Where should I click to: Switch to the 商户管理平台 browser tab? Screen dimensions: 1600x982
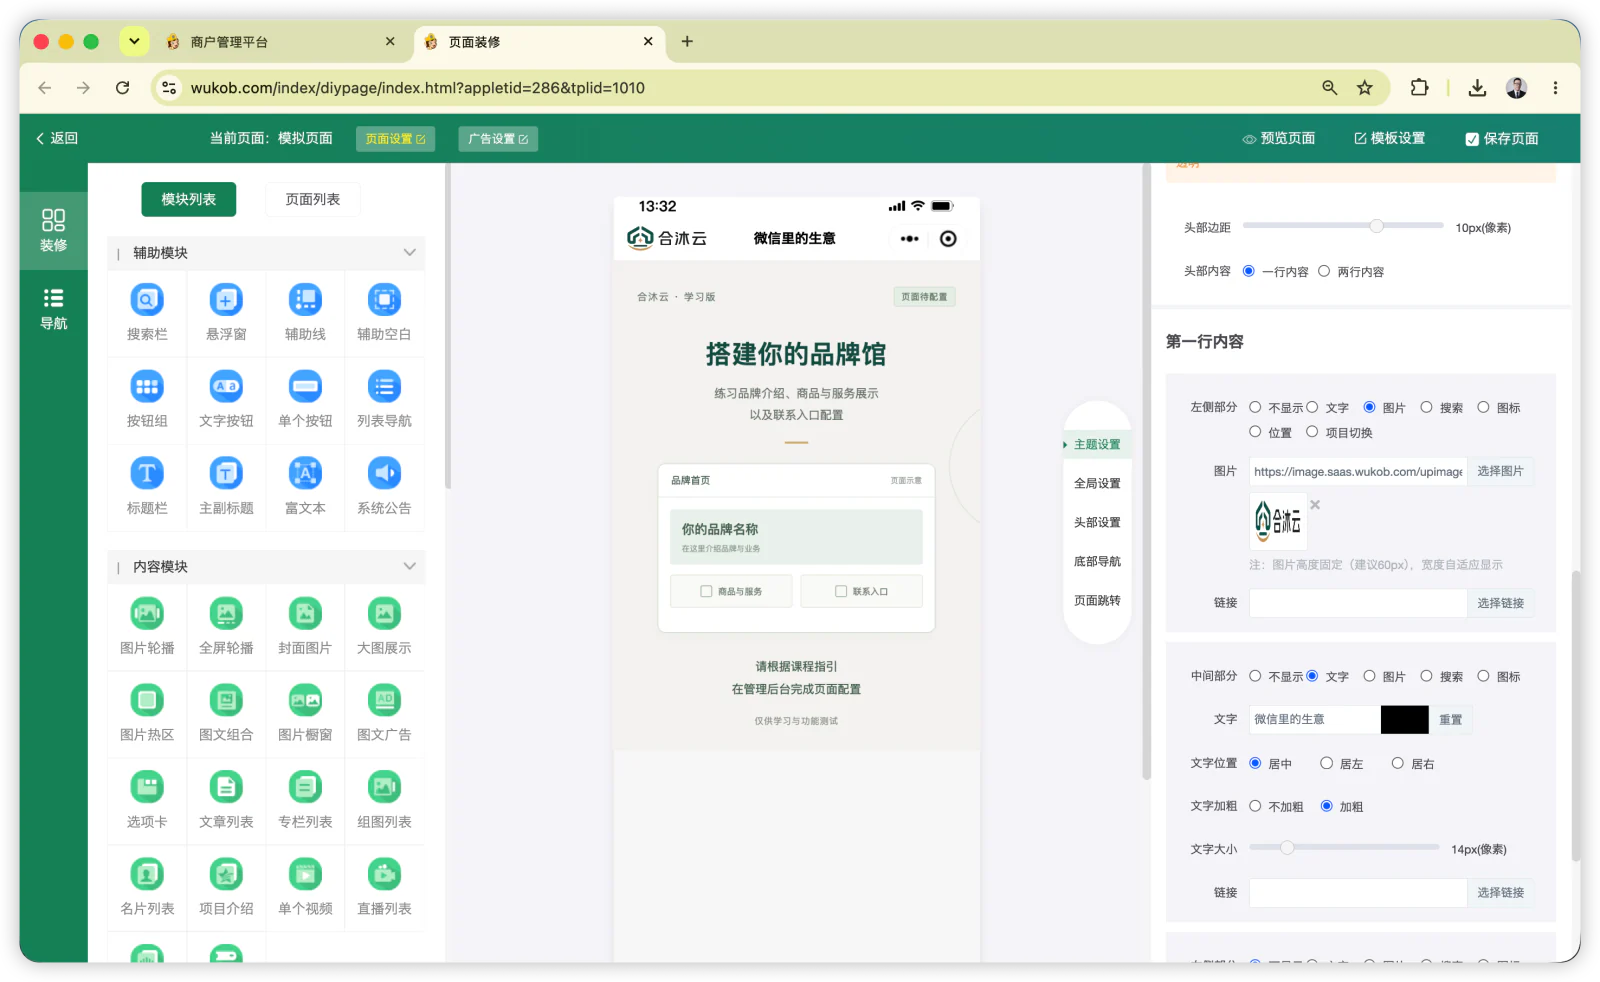(280, 42)
